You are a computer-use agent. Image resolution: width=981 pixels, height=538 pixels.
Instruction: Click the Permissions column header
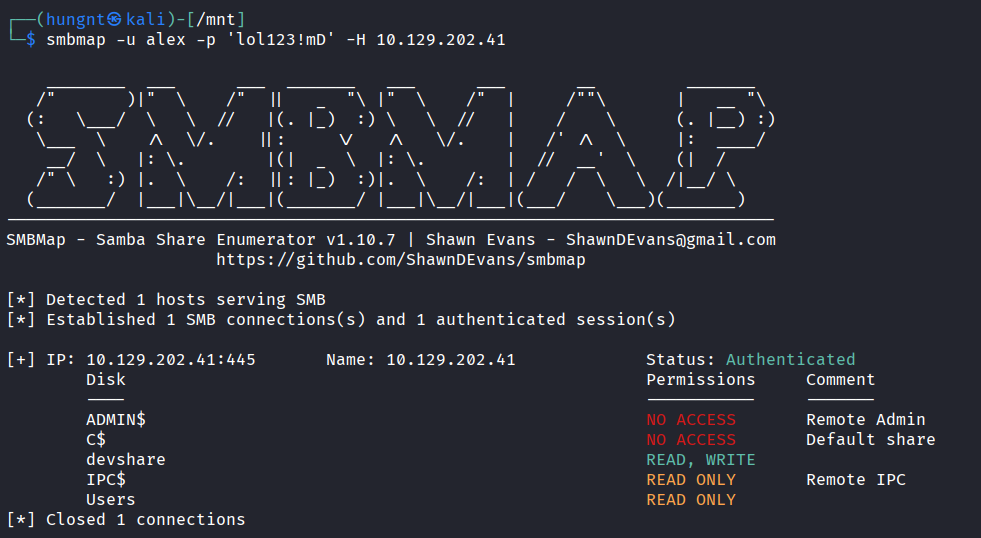point(701,380)
